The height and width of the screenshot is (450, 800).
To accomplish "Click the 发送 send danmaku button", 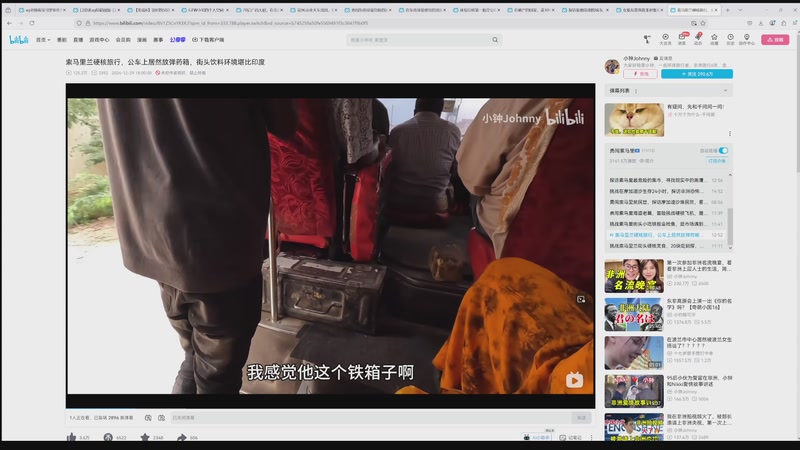I will click(581, 418).
